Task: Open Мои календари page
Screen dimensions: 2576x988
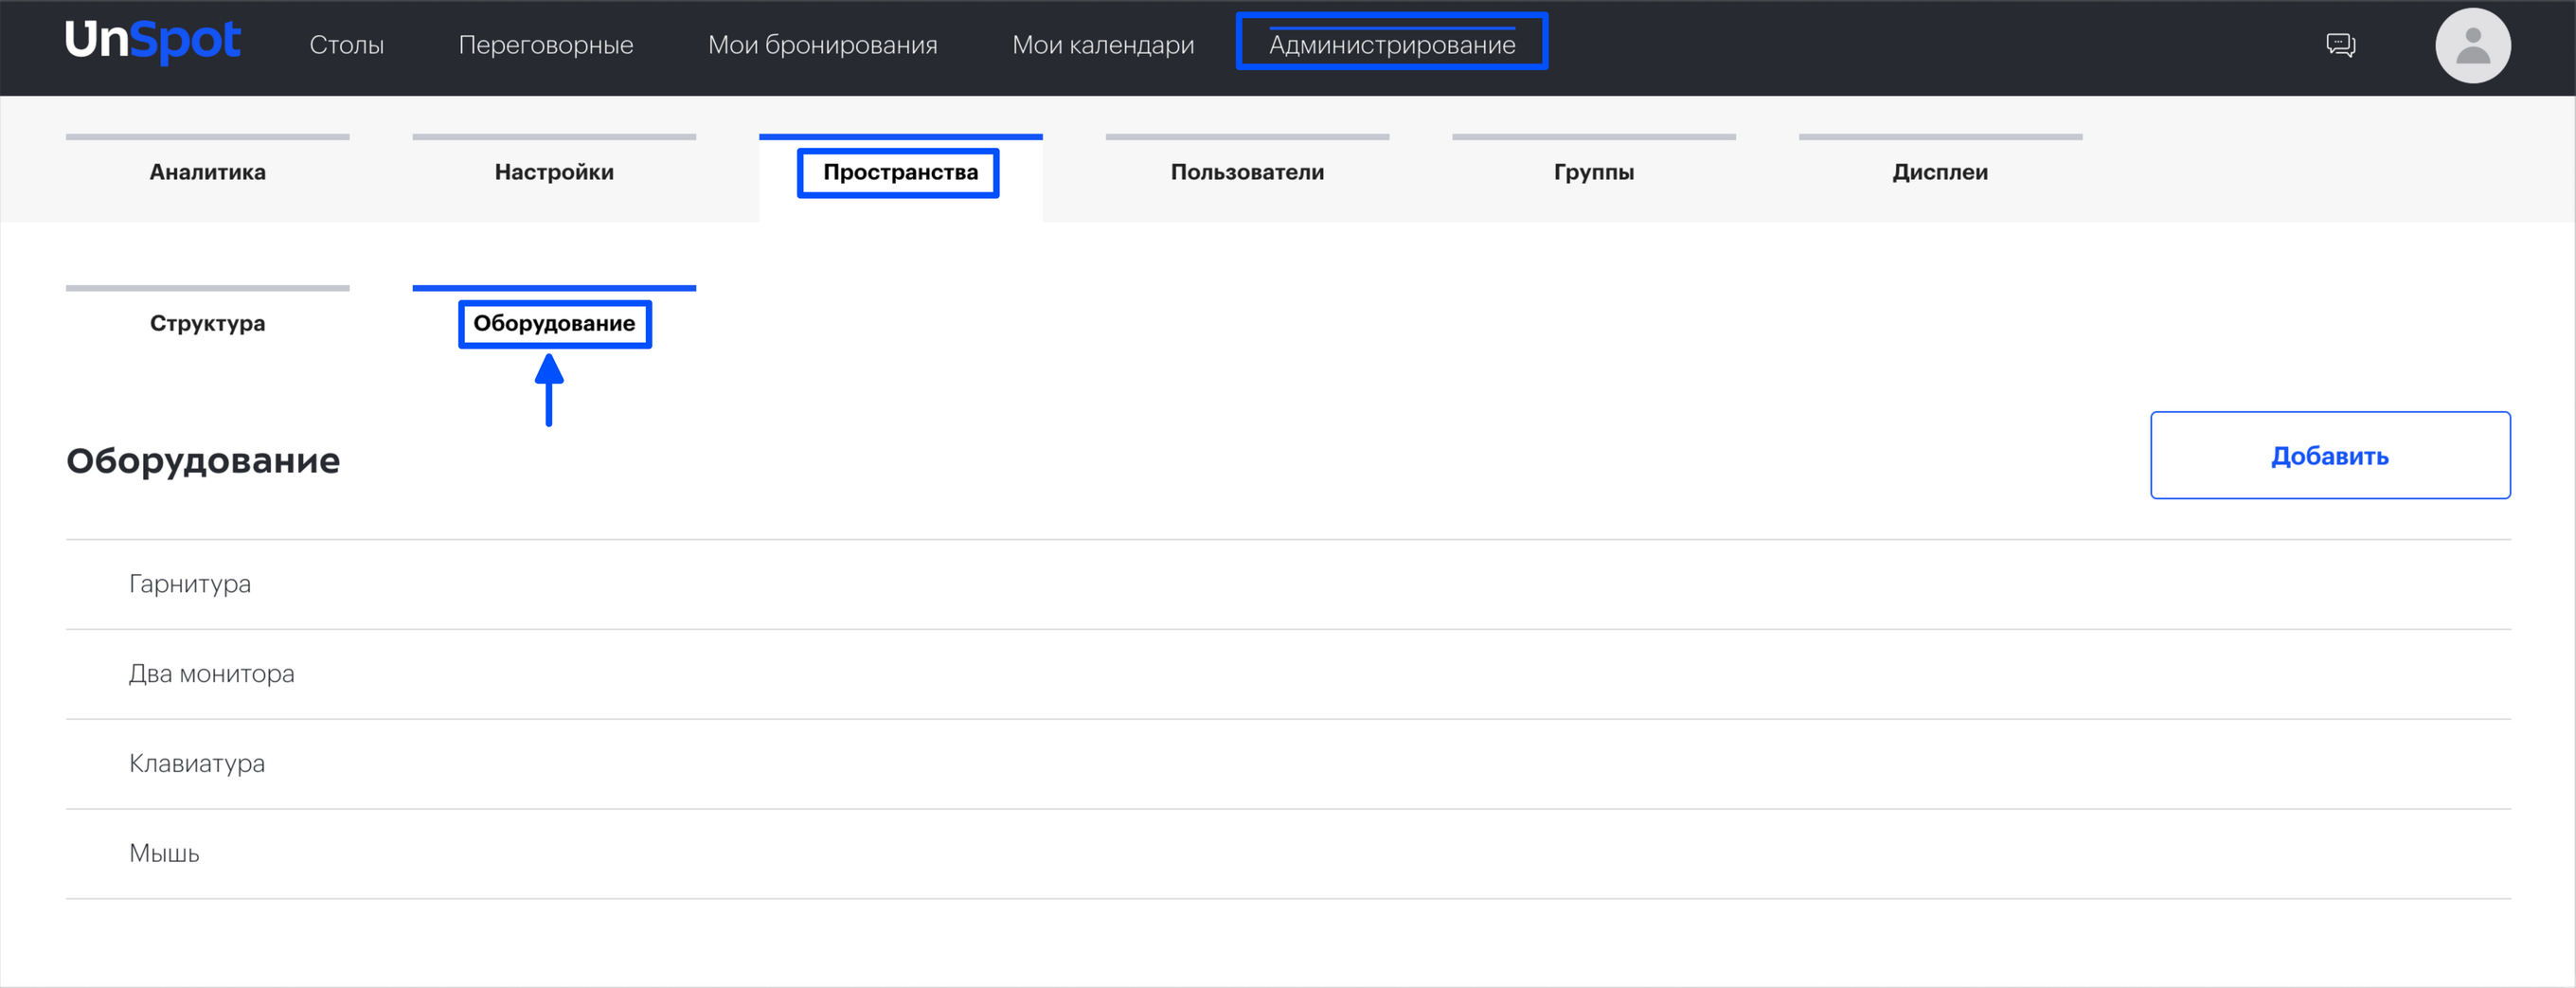Action: (x=1103, y=45)
